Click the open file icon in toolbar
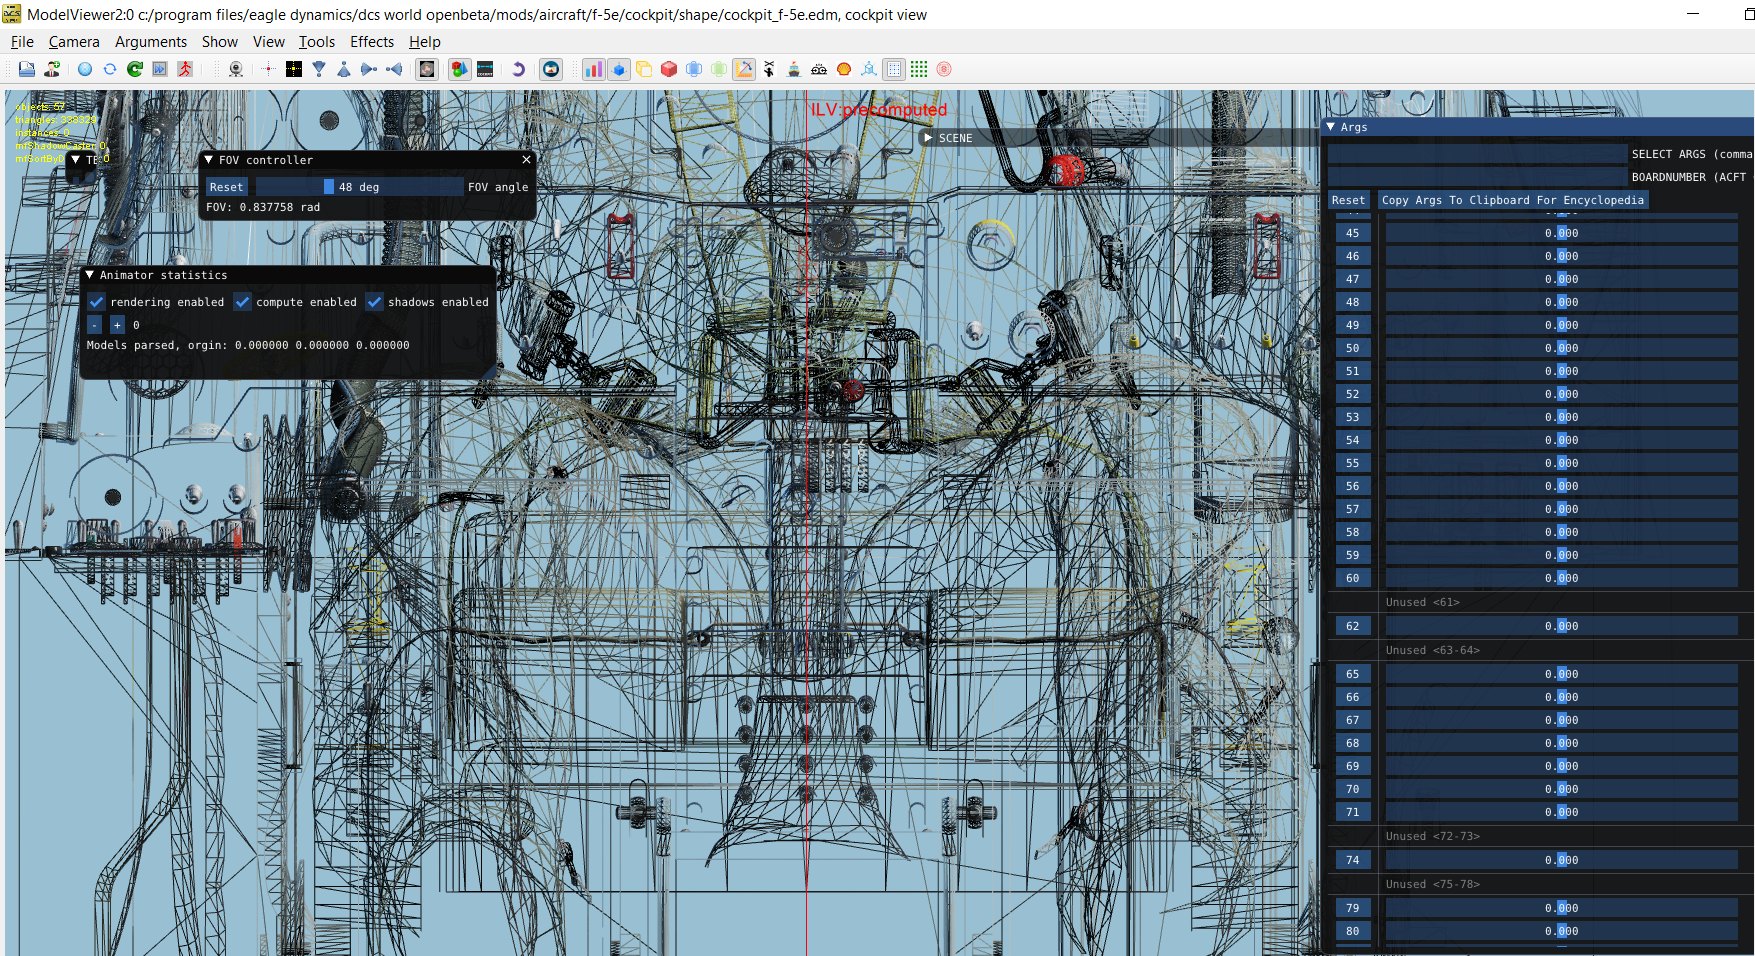This screenshot has width=1755, height=956. (x=26, y=69)
